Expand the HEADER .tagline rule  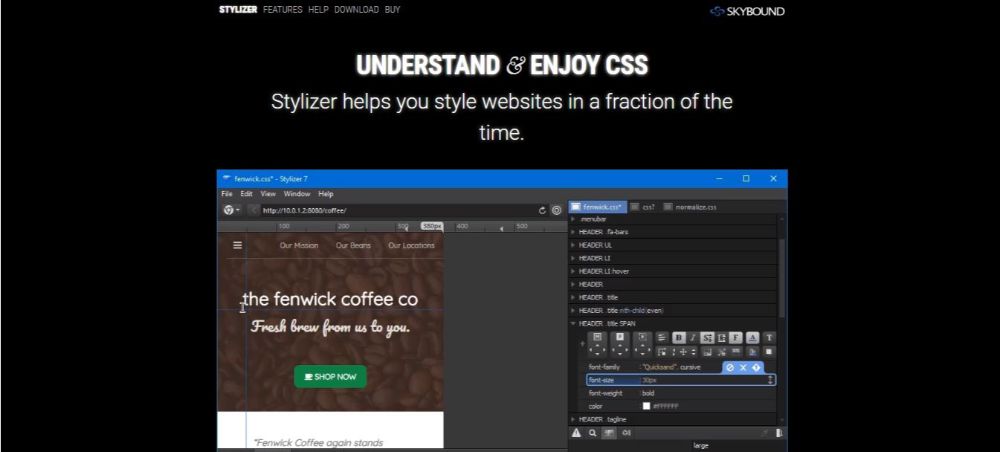[x=573, y=419]
